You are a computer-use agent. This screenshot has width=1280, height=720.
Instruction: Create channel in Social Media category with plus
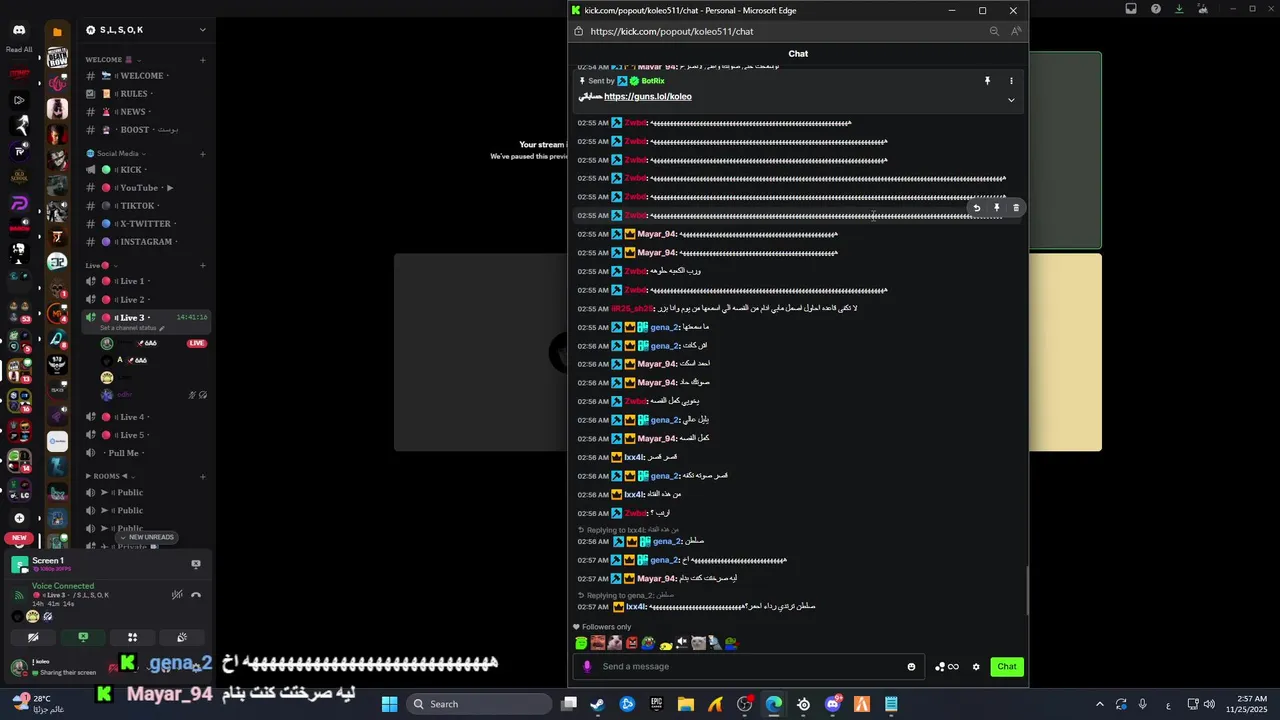203,154
